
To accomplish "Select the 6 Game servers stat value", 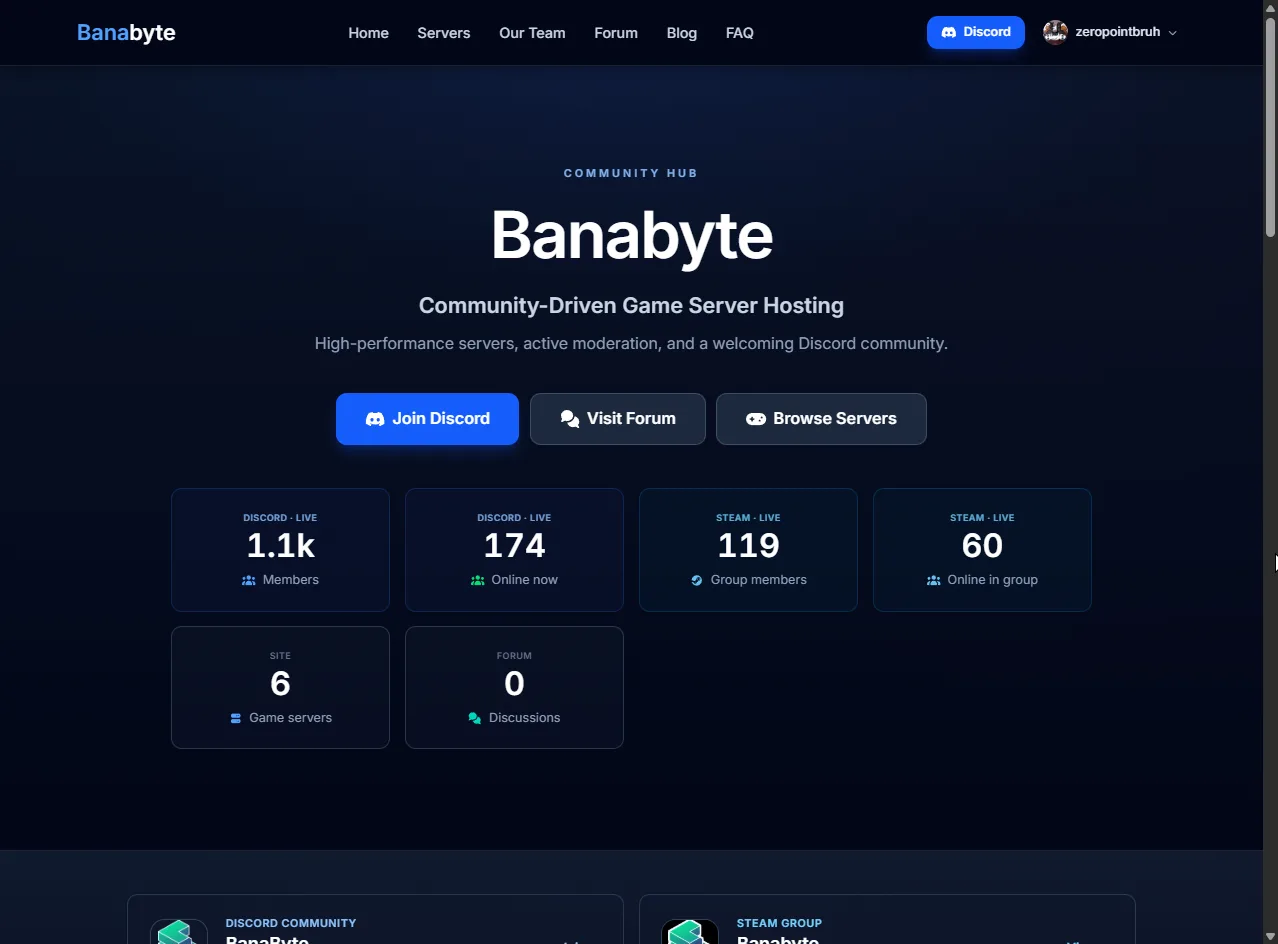I will pos(280,683).
